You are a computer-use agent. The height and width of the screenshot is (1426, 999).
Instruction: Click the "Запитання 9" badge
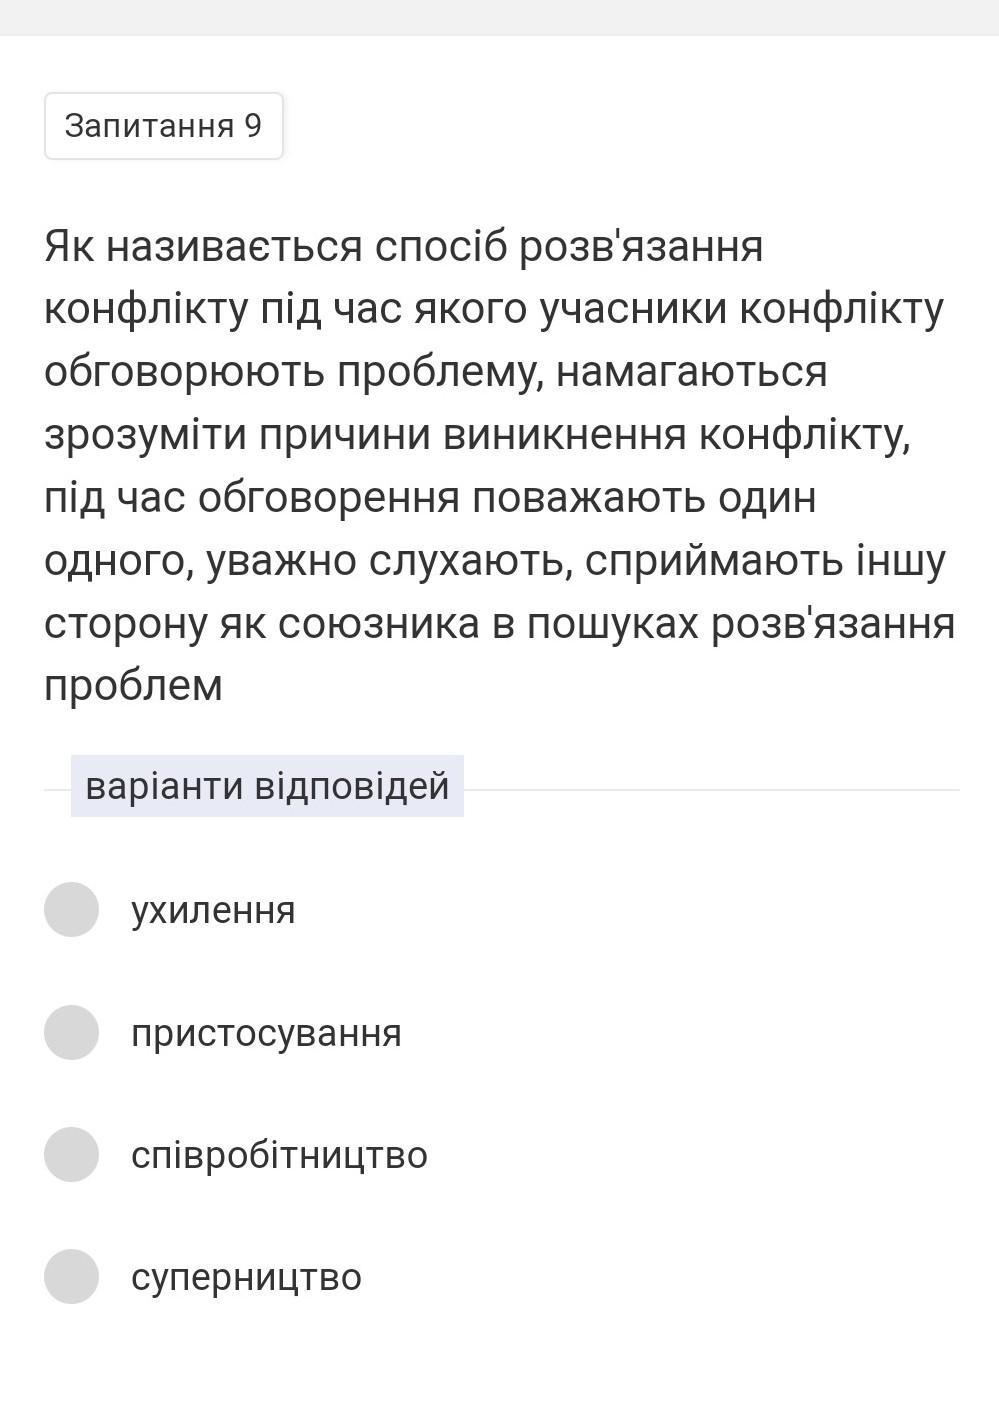163,126
